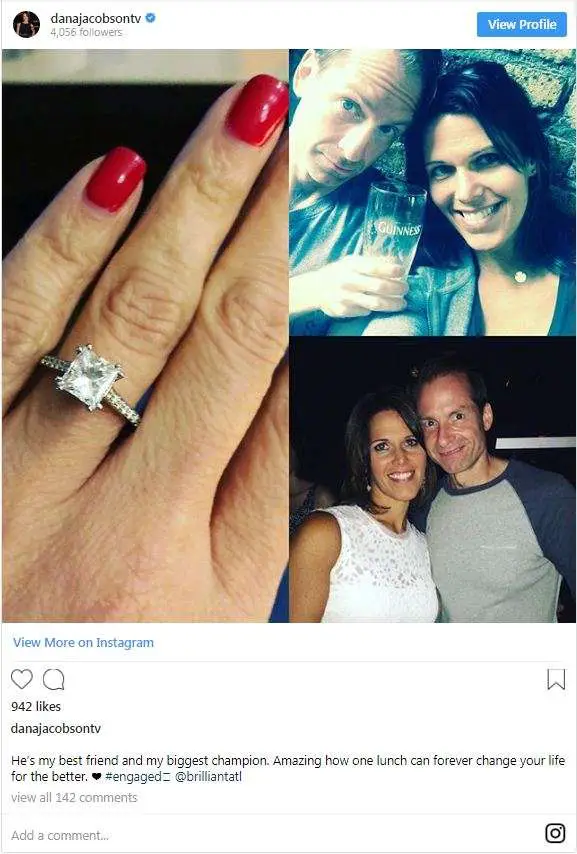Screen dimensions: 577x854
Task: Open danajacobsontv's profile avatar
Action: click(x=26, y=24)
